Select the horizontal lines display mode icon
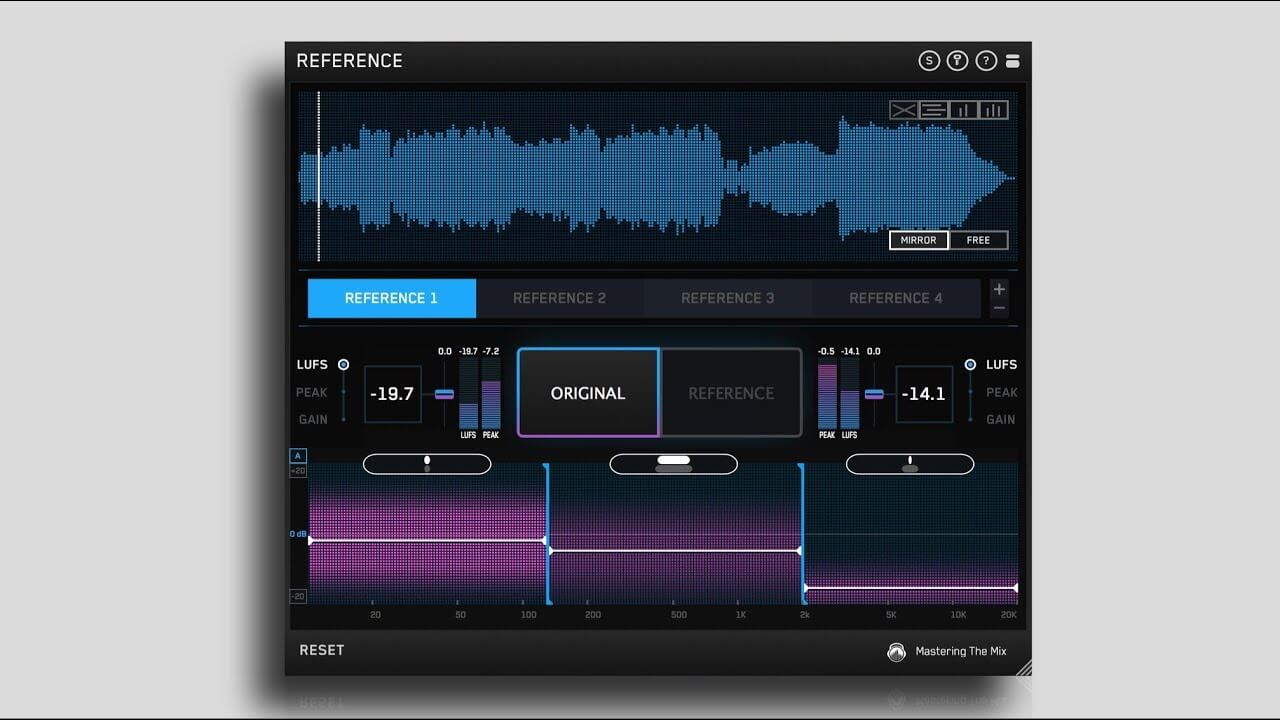 [932, 110]
